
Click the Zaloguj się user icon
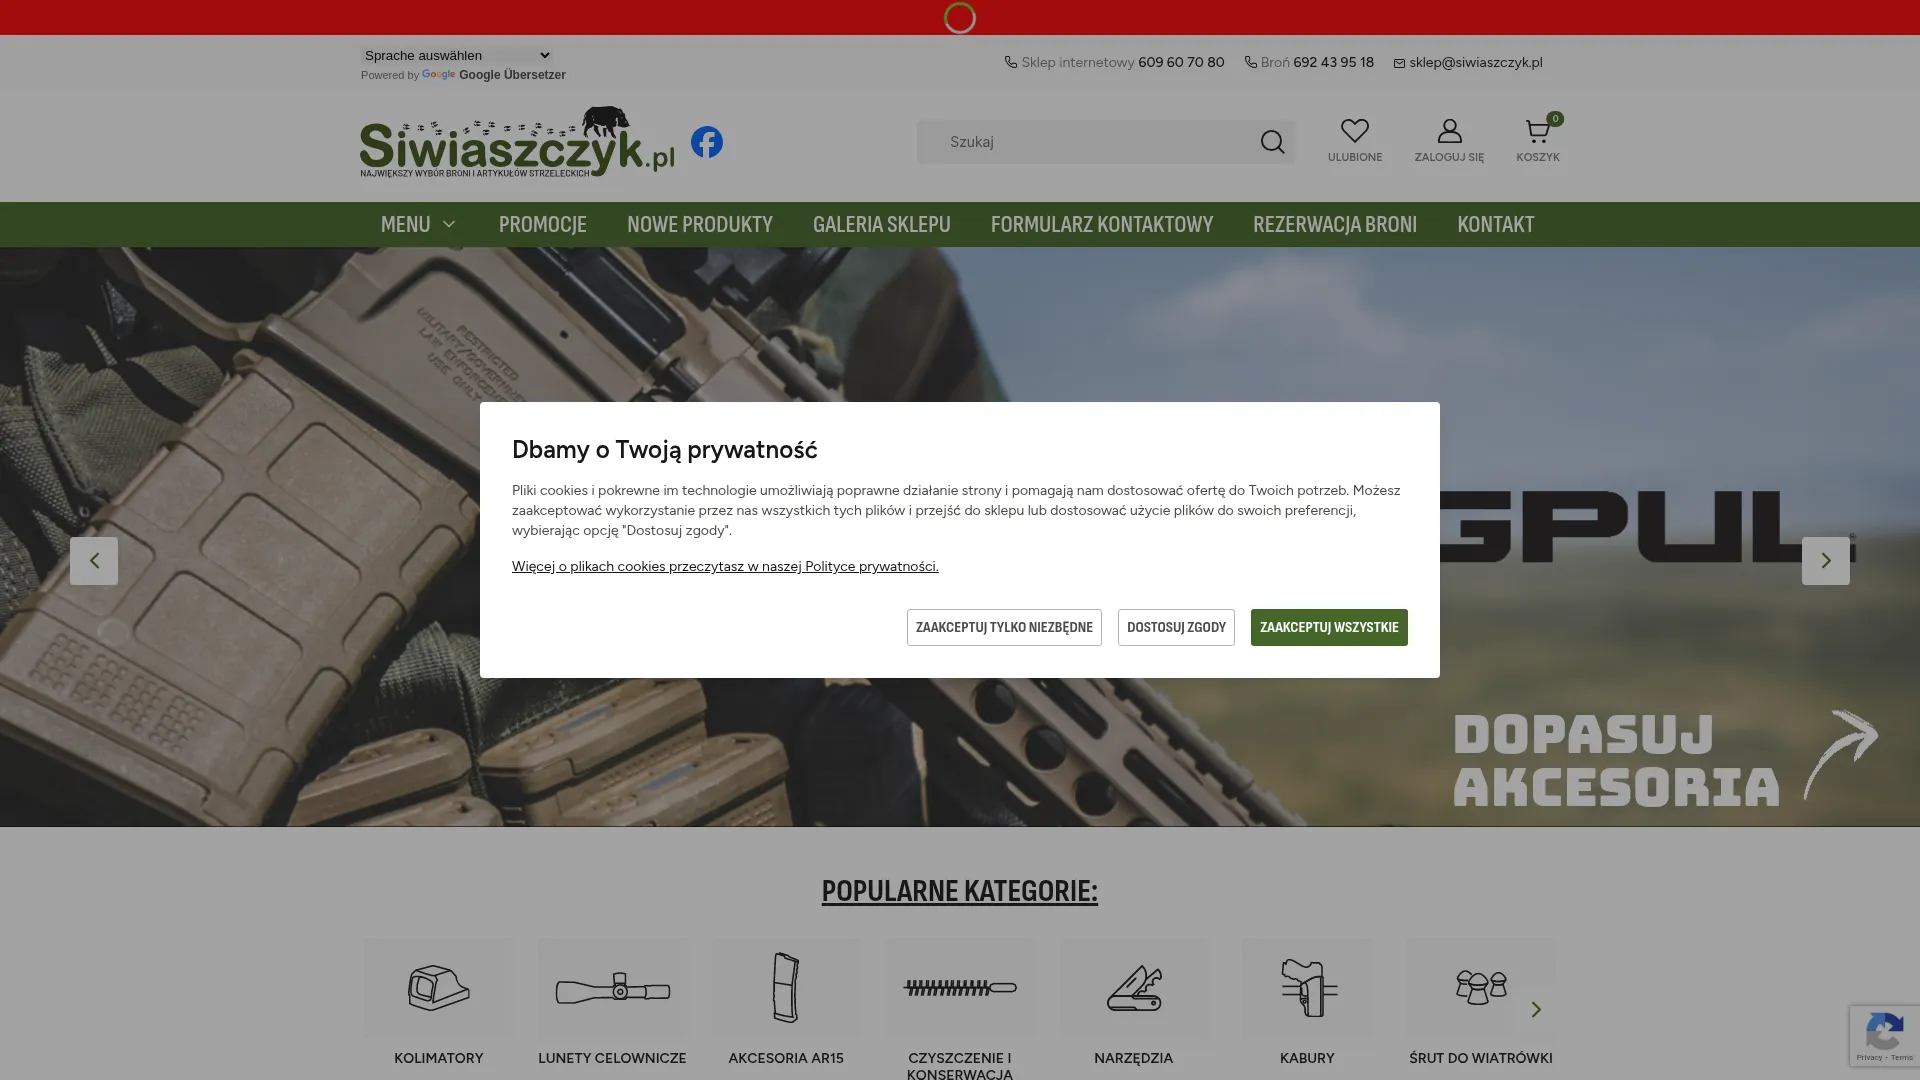tap(1449, 131)
